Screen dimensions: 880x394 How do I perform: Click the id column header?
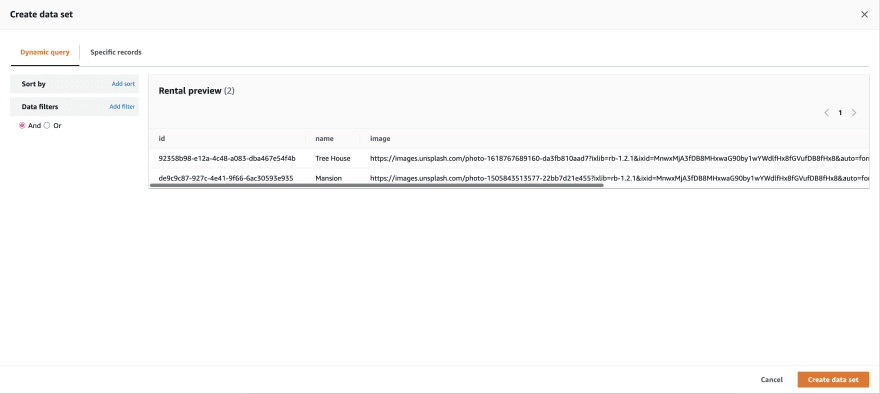click(x=162, y=138)
